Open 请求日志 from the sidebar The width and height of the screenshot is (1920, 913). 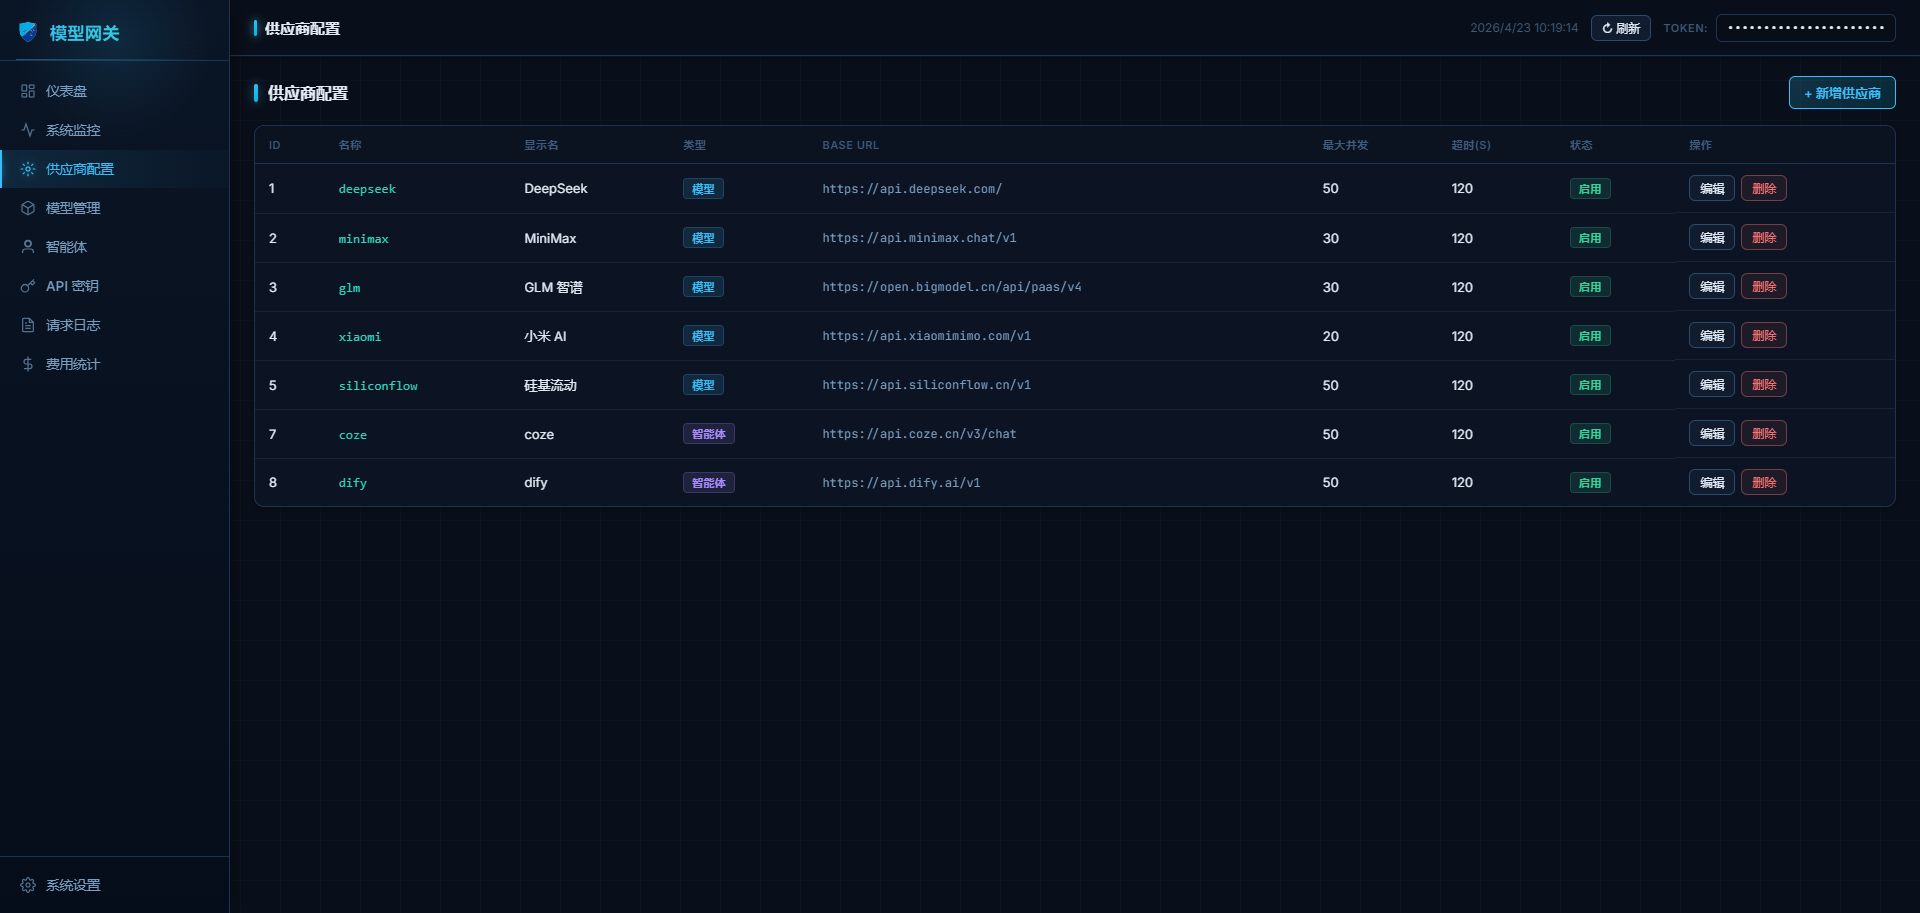(x=114, y=325)
